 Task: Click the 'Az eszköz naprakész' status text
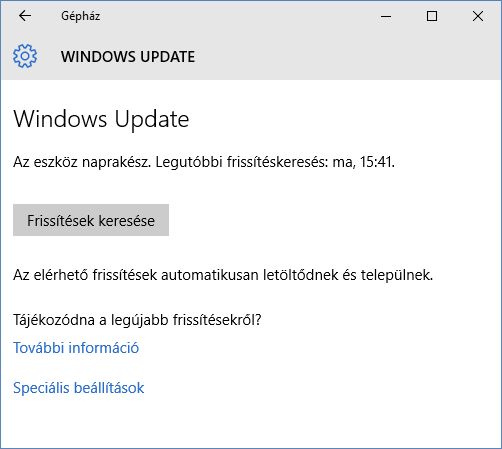82,162
